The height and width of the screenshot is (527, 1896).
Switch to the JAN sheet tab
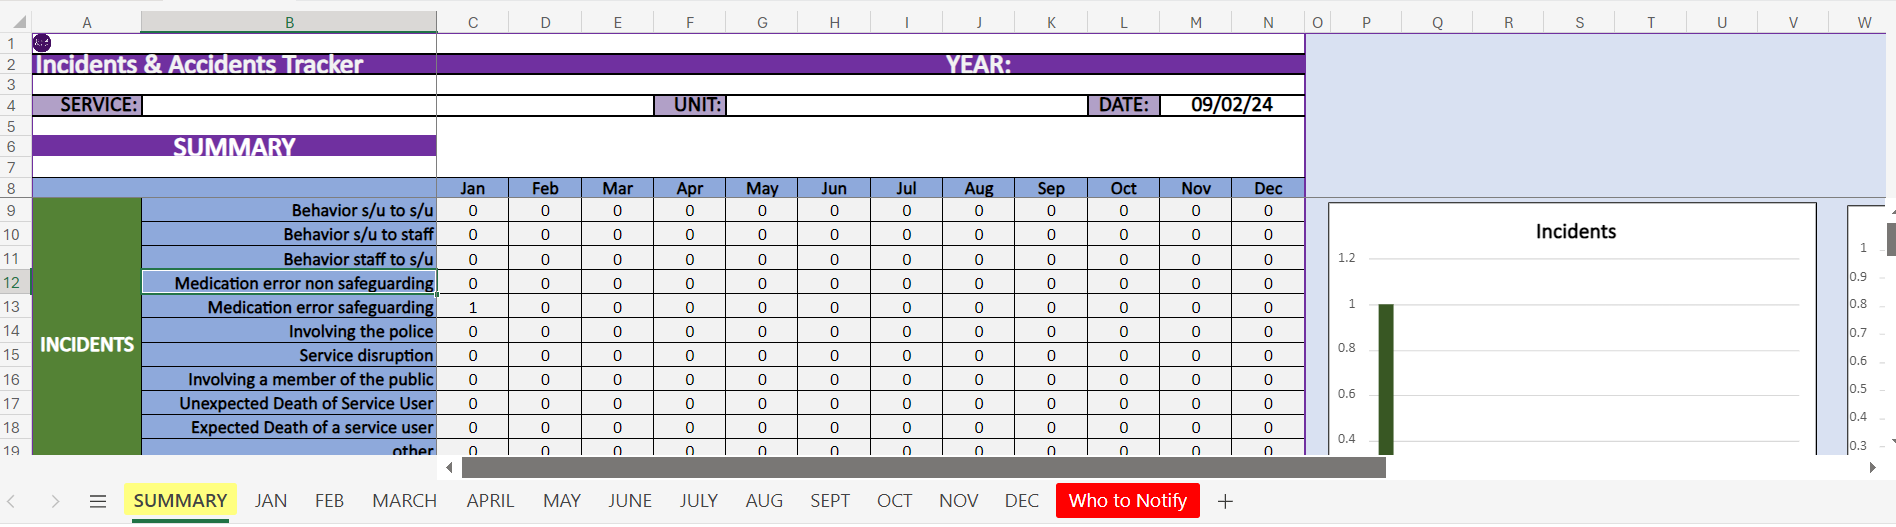click(270, 501)
